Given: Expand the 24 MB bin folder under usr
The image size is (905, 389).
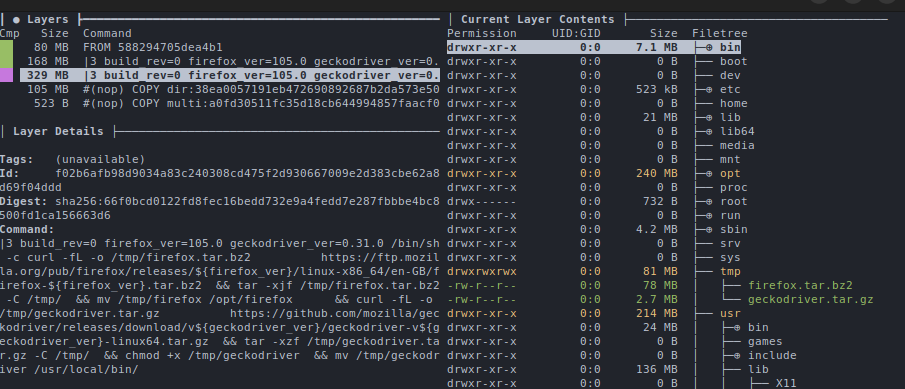Looking at the screenshot, I should click(738, 328).
